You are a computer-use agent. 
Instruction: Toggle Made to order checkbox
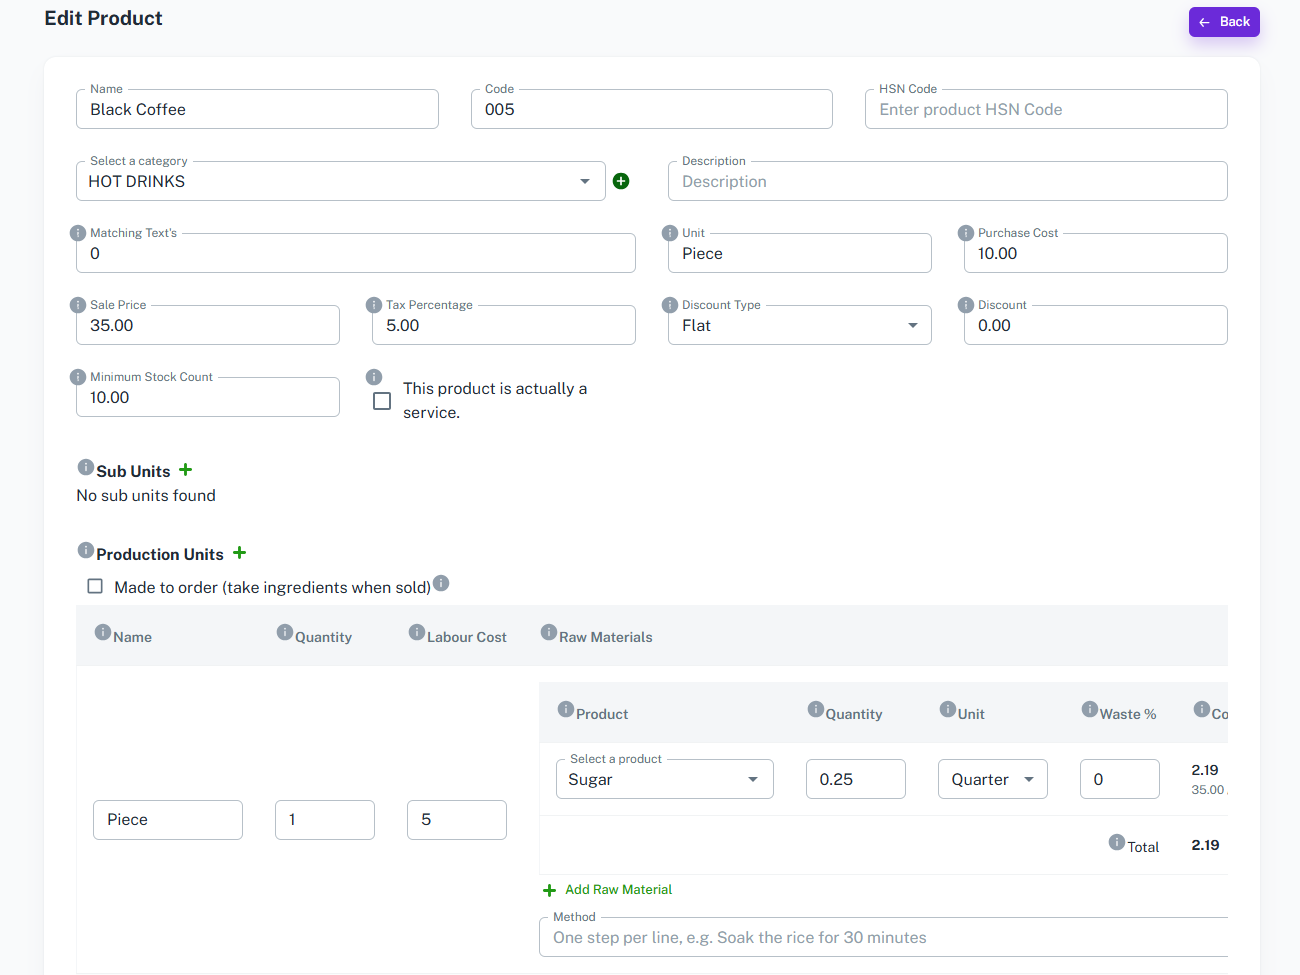[95, 586]
